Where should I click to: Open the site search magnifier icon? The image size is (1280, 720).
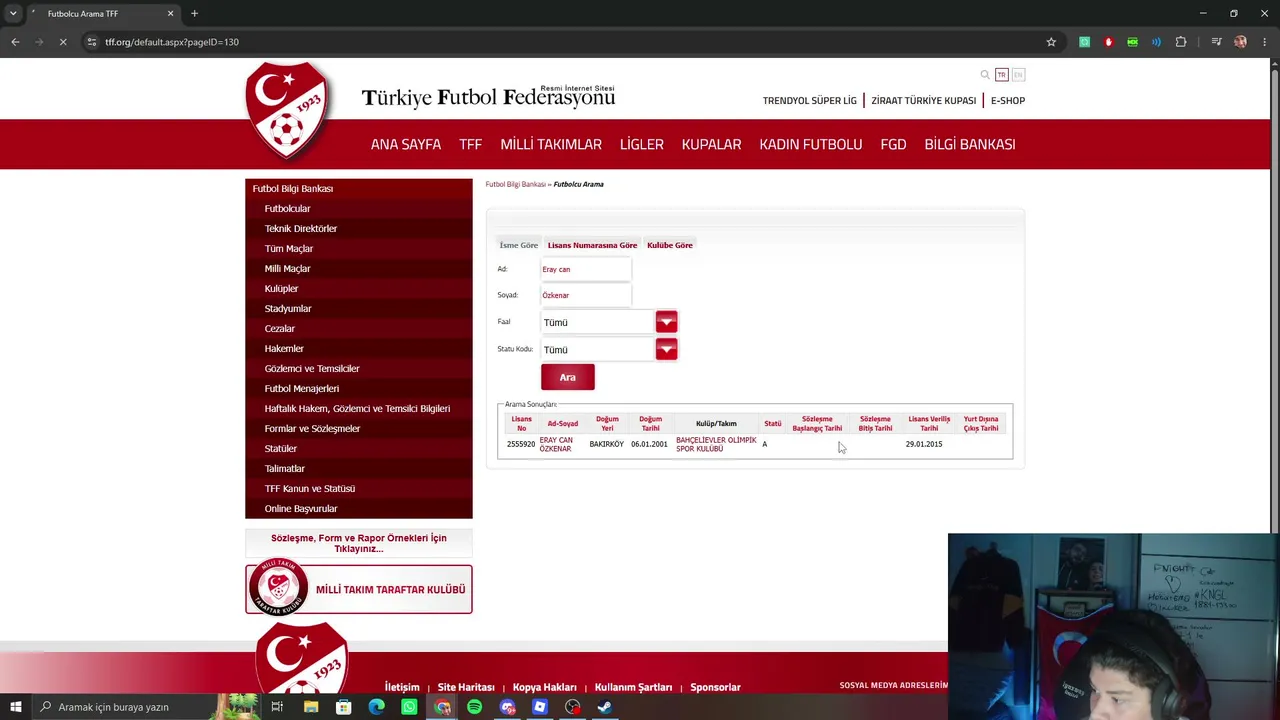[x=985, y=75]
